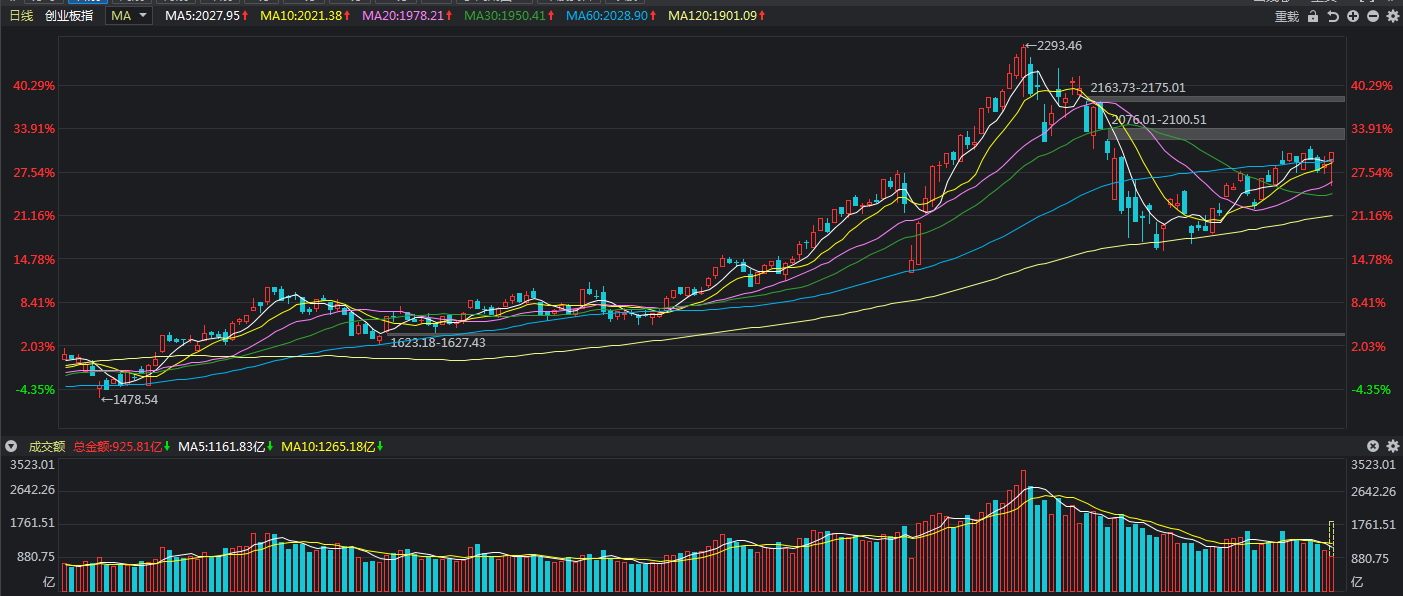The height and width of the screenshot is (596, 1403).
Task: Open volume panel settings gear
Action: click(x=1392, y=446)
